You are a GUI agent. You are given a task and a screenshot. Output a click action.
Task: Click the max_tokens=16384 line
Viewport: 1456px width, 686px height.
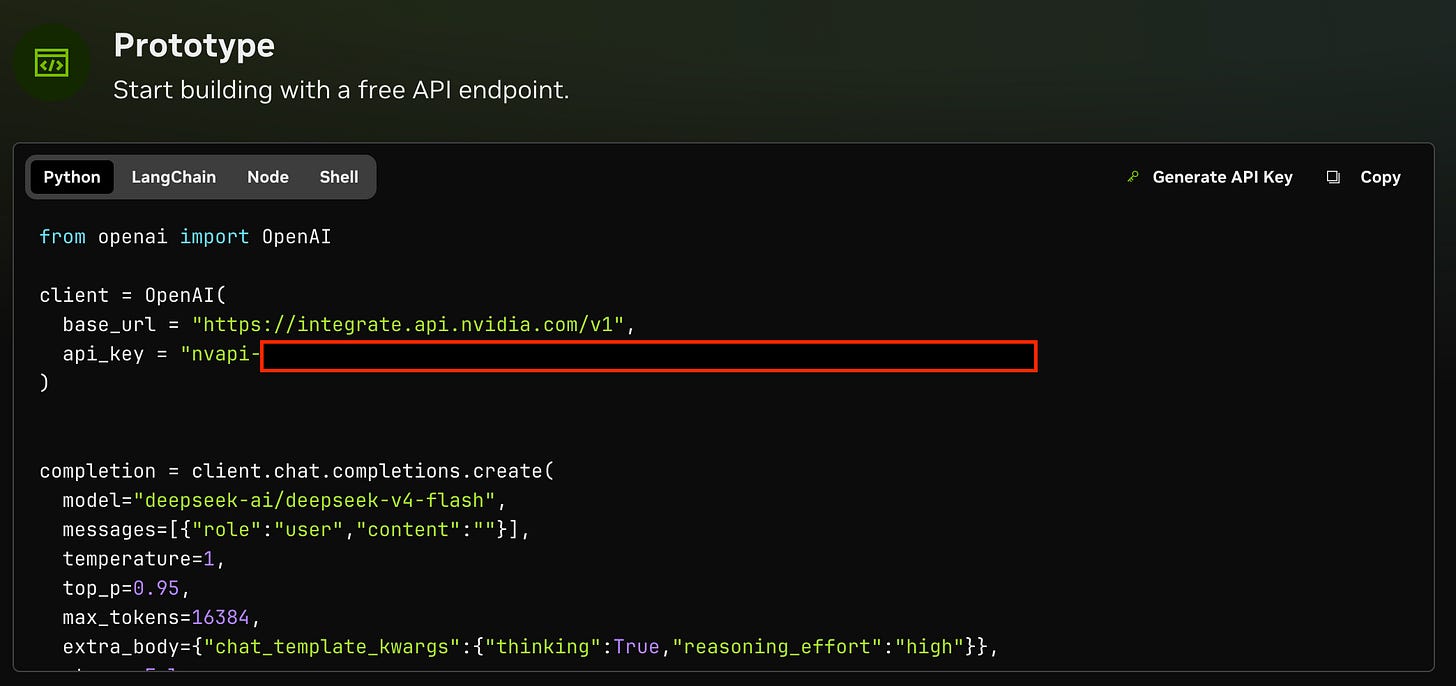point(161,617)
